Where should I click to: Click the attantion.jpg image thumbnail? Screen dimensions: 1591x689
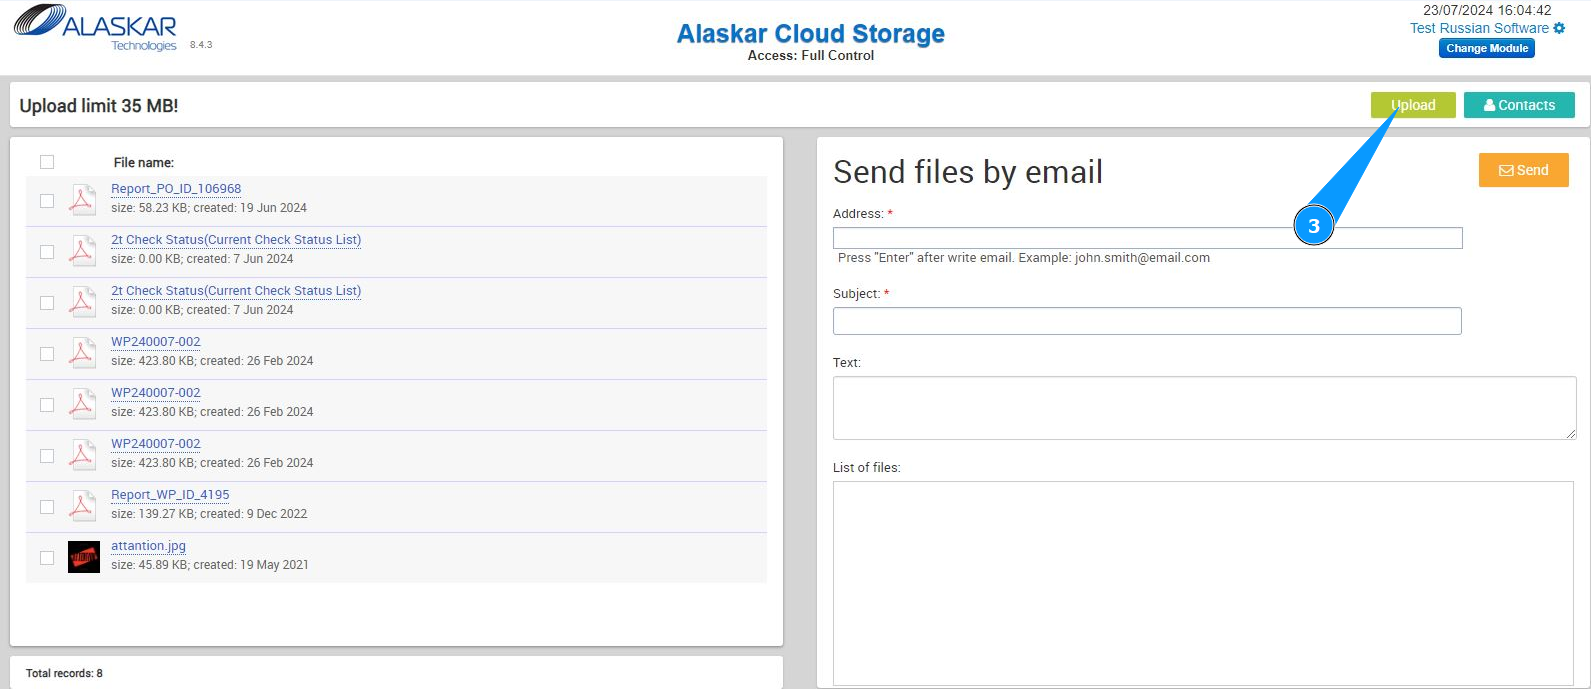coord(84,556)
